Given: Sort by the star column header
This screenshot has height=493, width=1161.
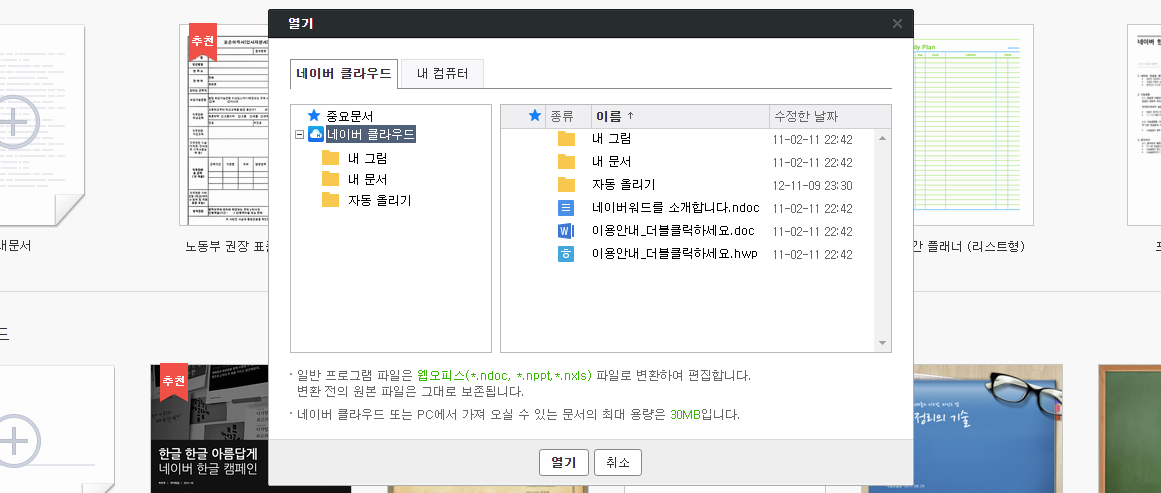Looking at the screenshot, I should (x=535, y=116).
